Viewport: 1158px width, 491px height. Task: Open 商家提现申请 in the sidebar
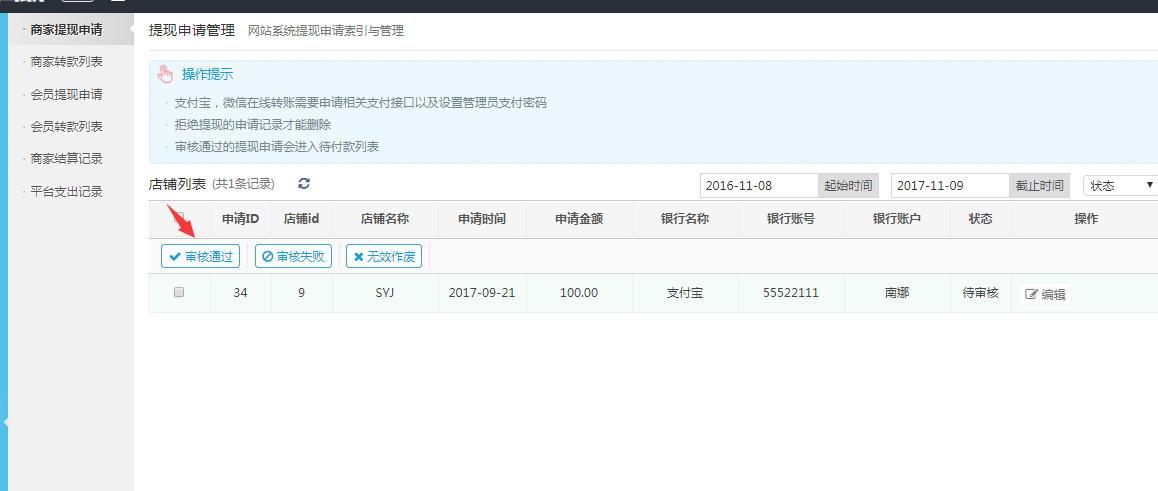click(66, 30)
